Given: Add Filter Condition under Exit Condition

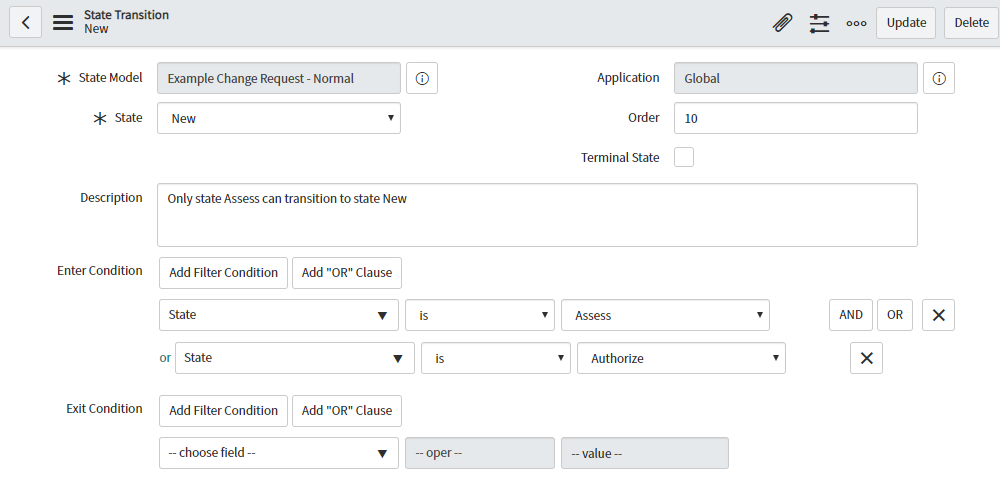Looking at the screenshot, I should (223, 411).
